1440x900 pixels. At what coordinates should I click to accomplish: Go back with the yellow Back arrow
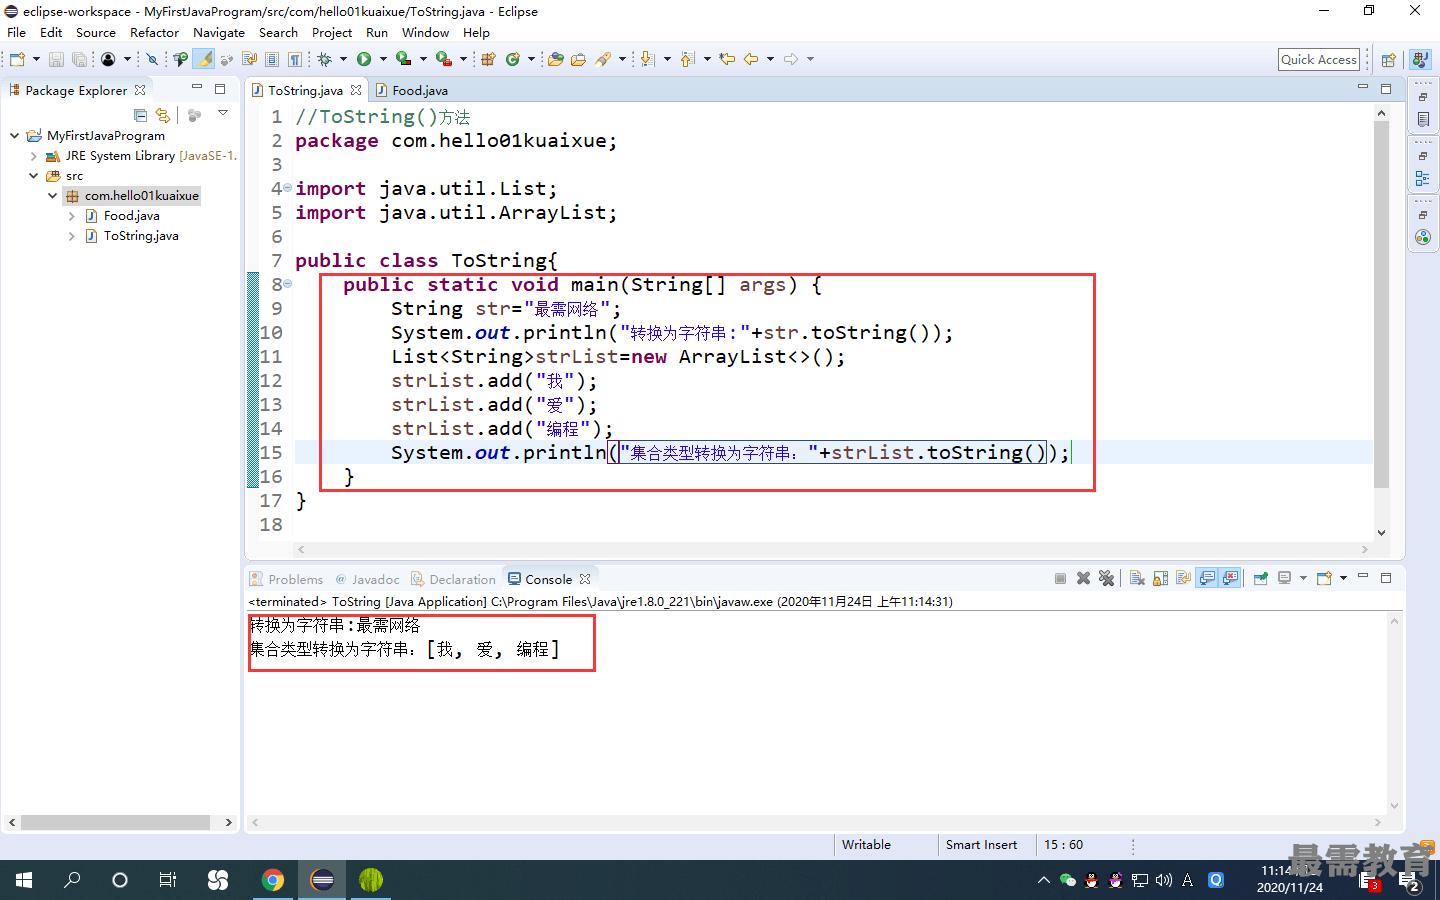point(751,59)
